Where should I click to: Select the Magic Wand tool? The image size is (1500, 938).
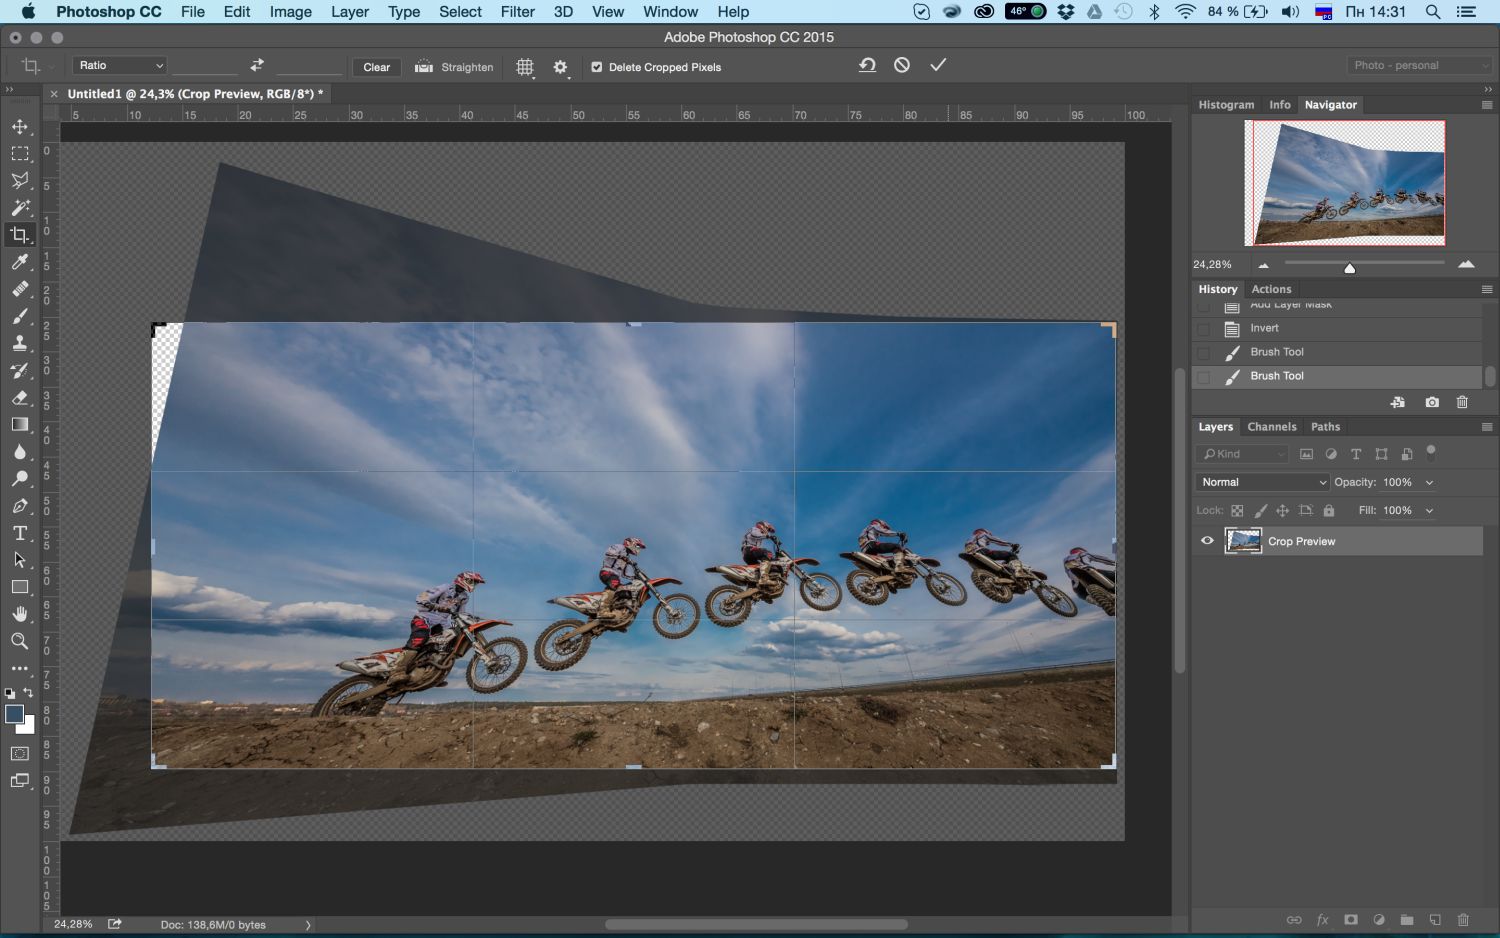[x=20, y=208]
